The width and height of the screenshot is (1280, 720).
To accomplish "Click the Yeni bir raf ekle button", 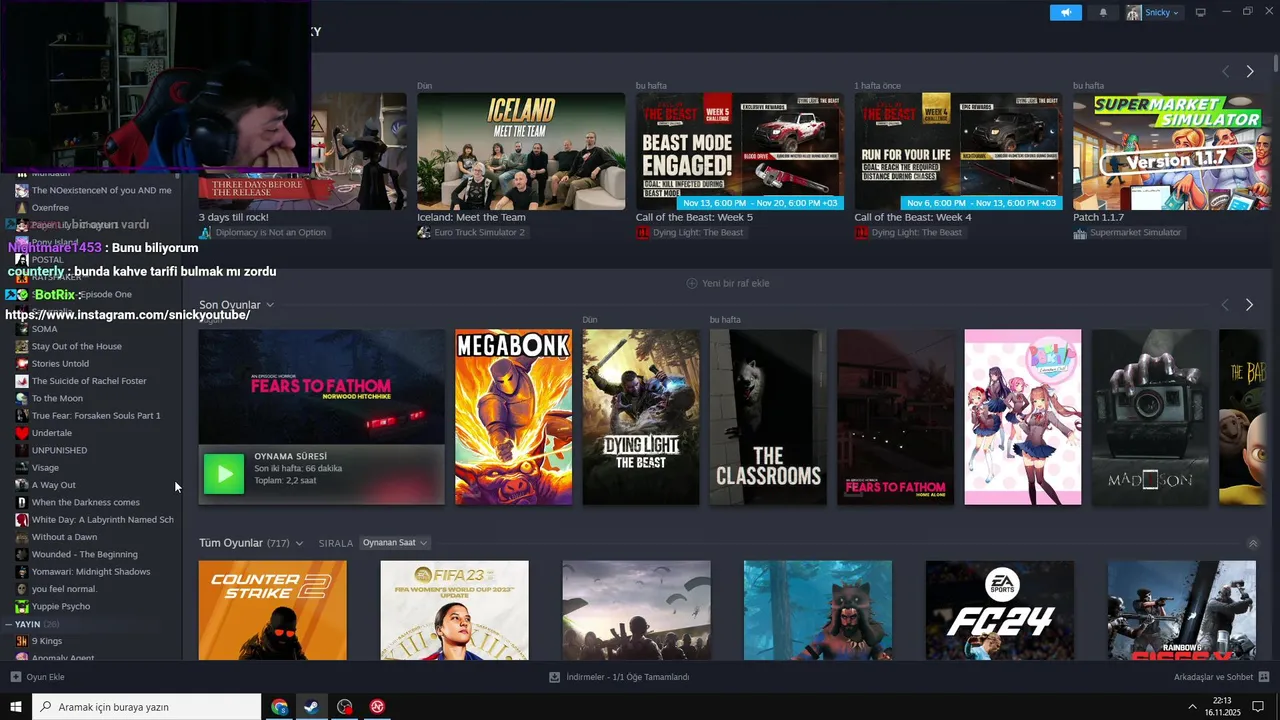I will (x=727, y=283).
